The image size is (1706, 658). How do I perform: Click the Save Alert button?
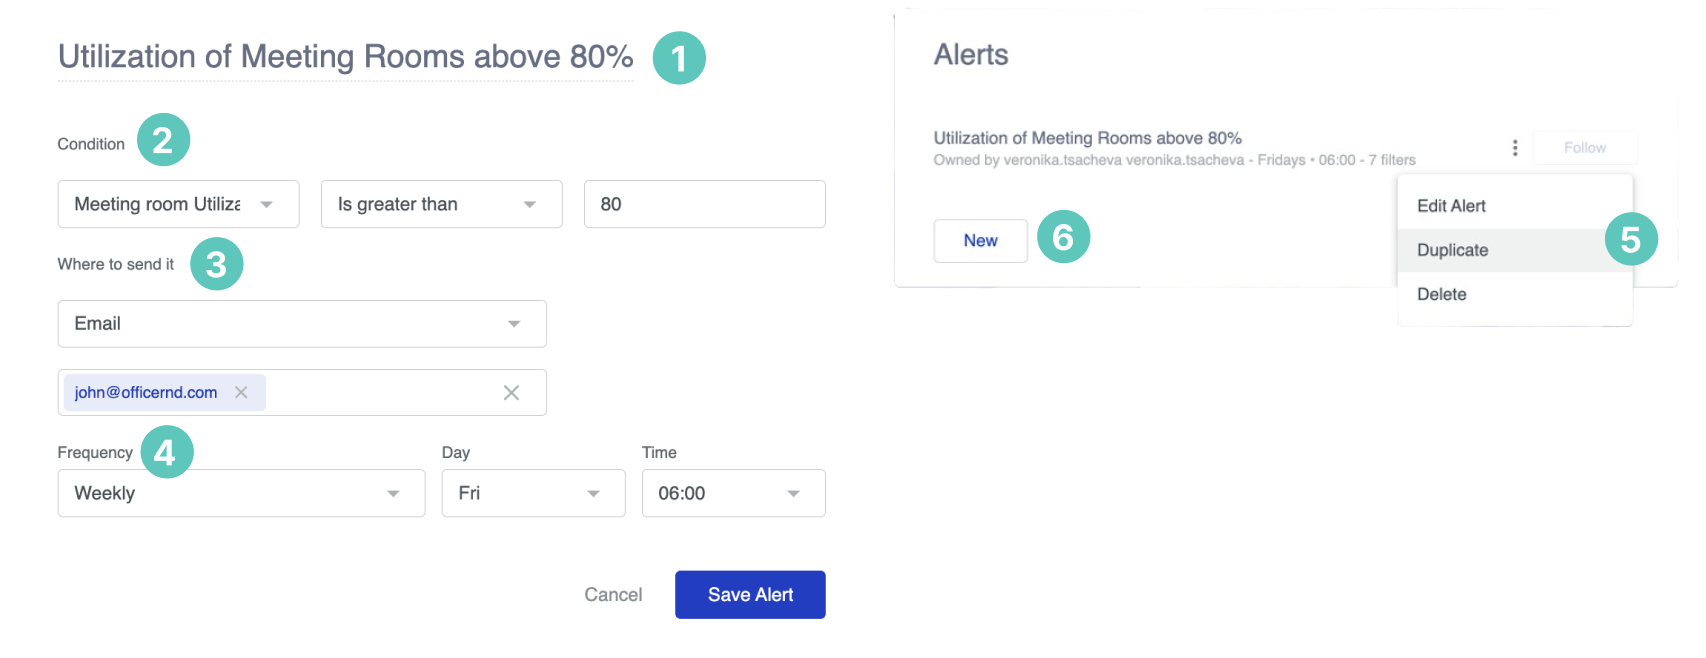pyautogui.click(x=750, y=595)
